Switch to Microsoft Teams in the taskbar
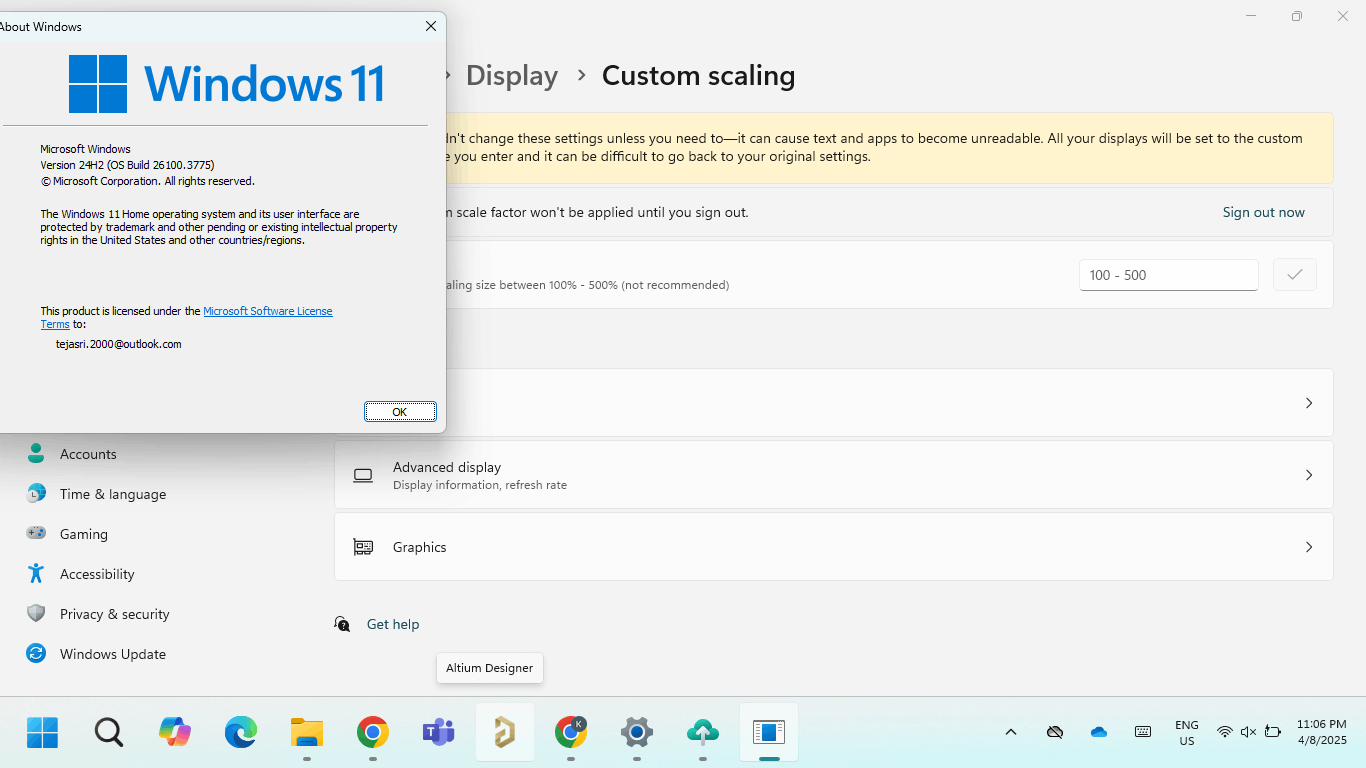Image resolution: width=1366 pixels, height=768 pixels. point(439,733)
